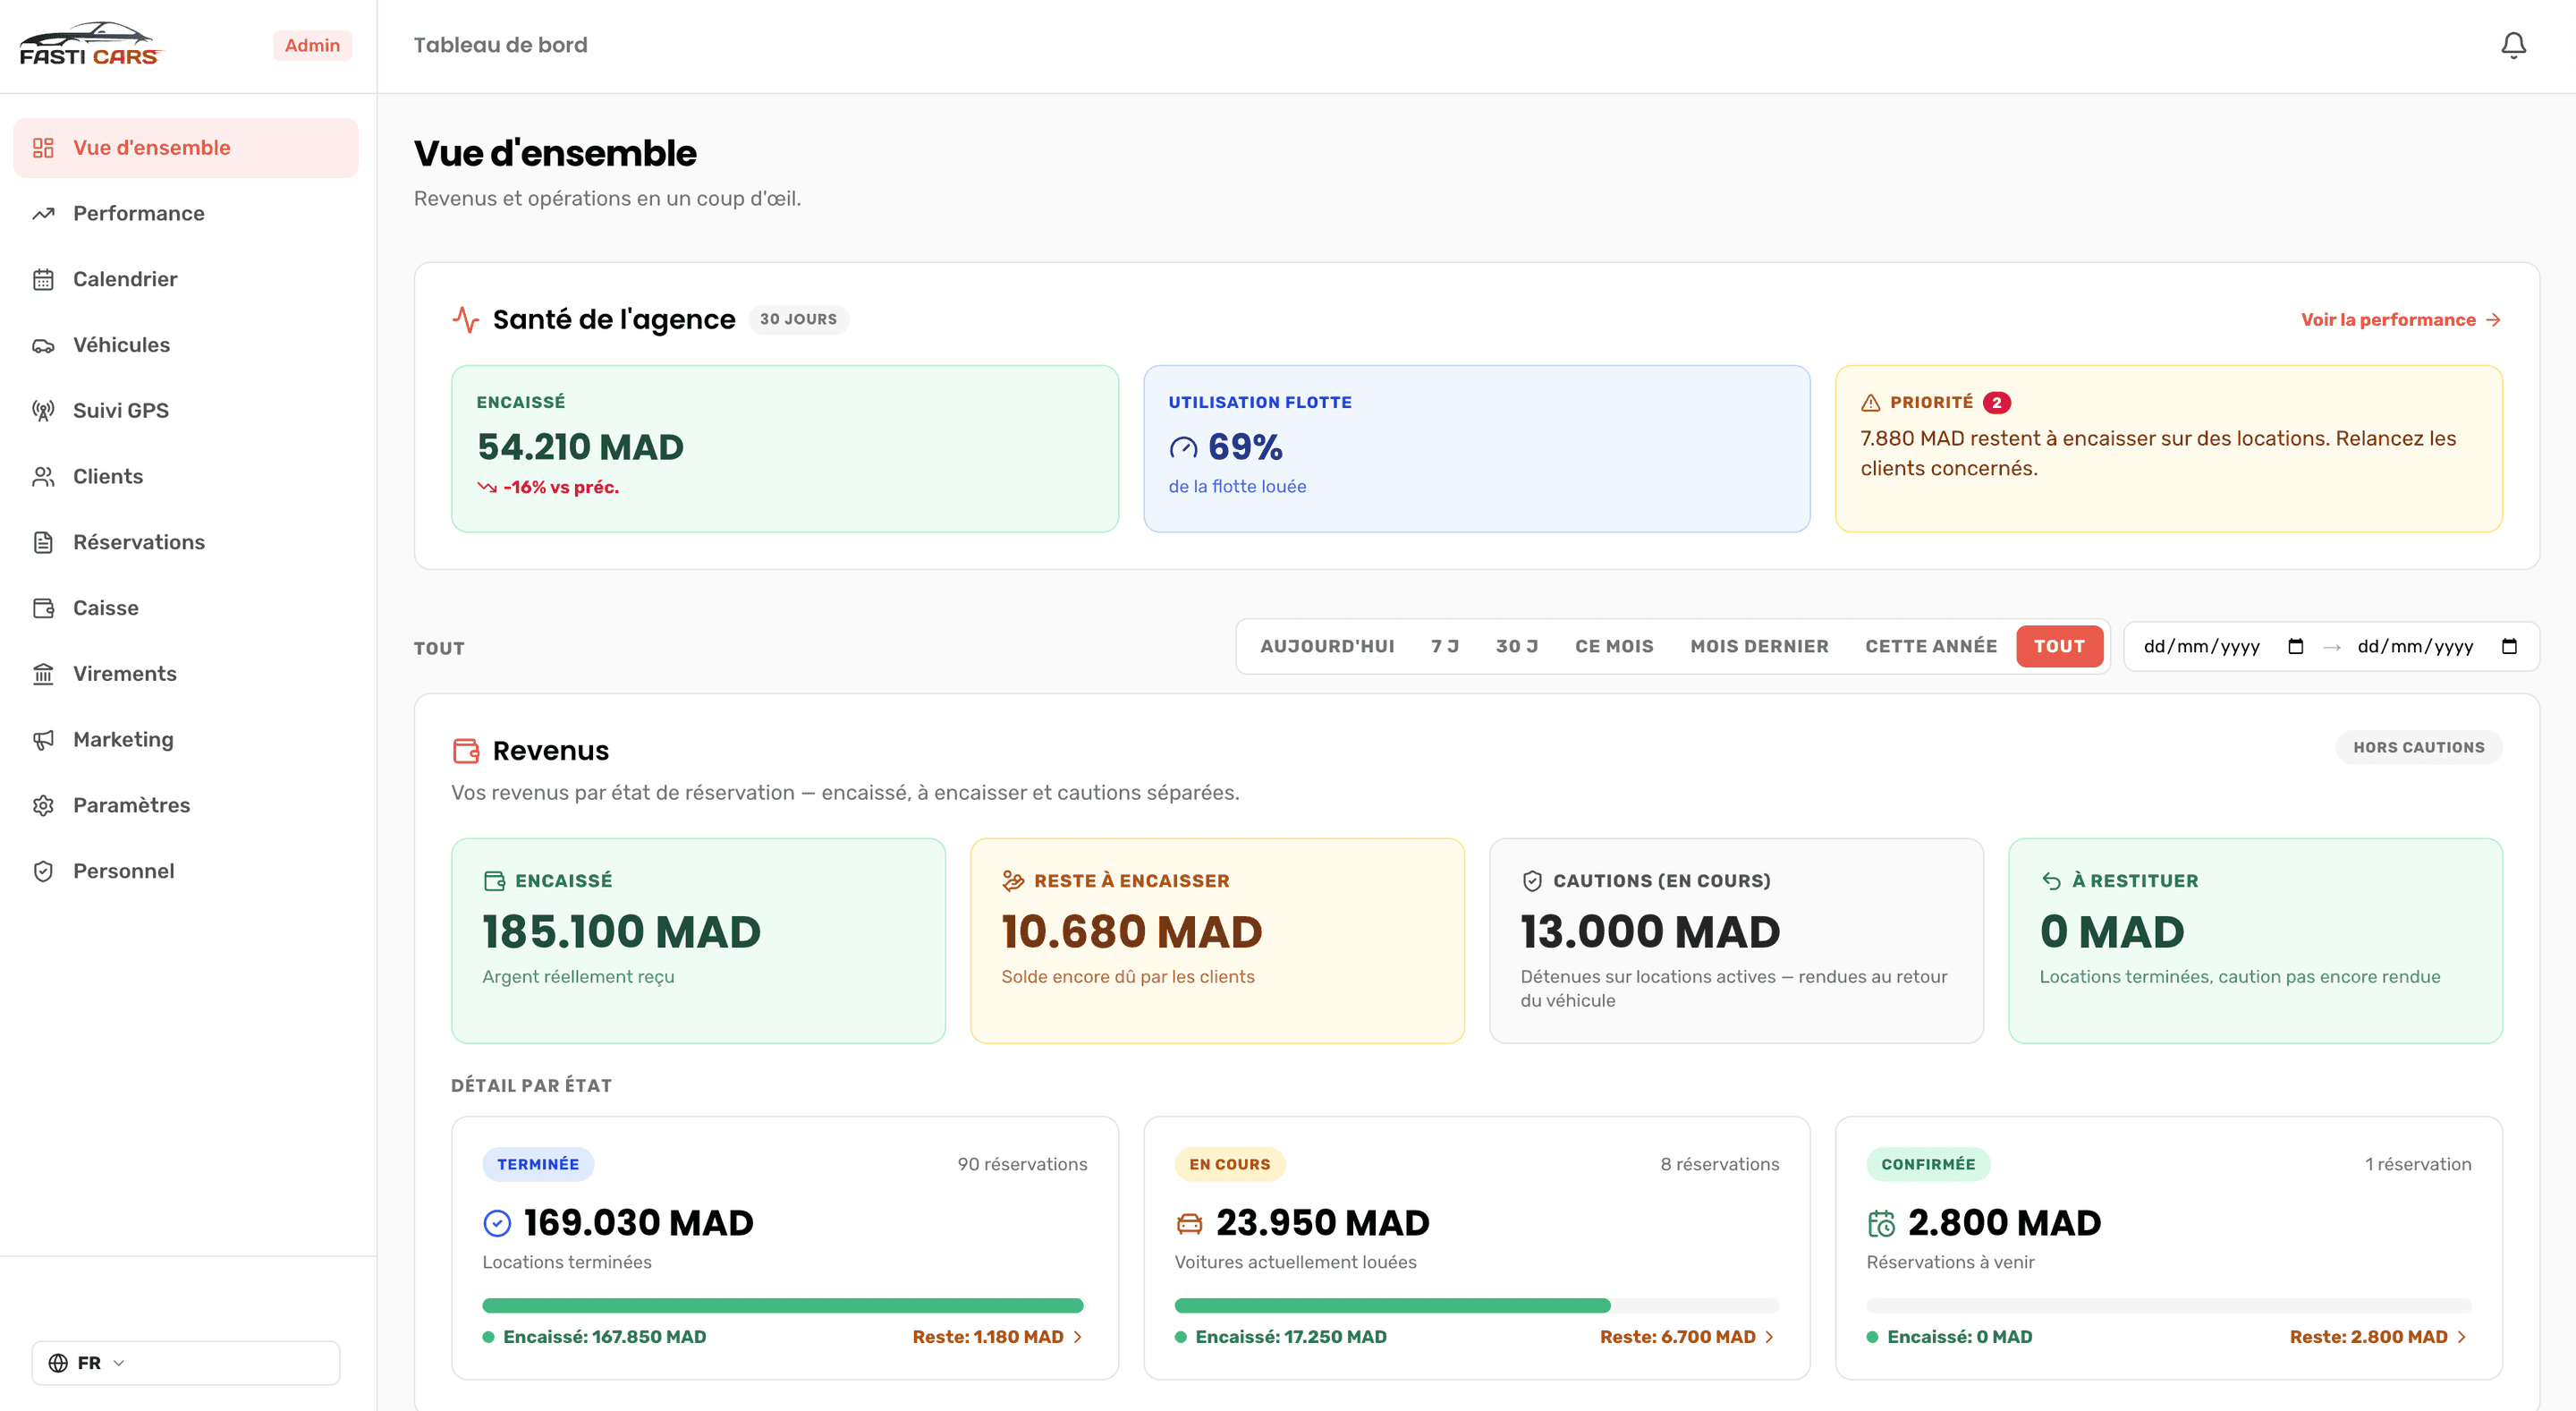Open the start date calendar picker
The height and width of the screenshot is (1411, 2576).
click(x=2296, y=647)
